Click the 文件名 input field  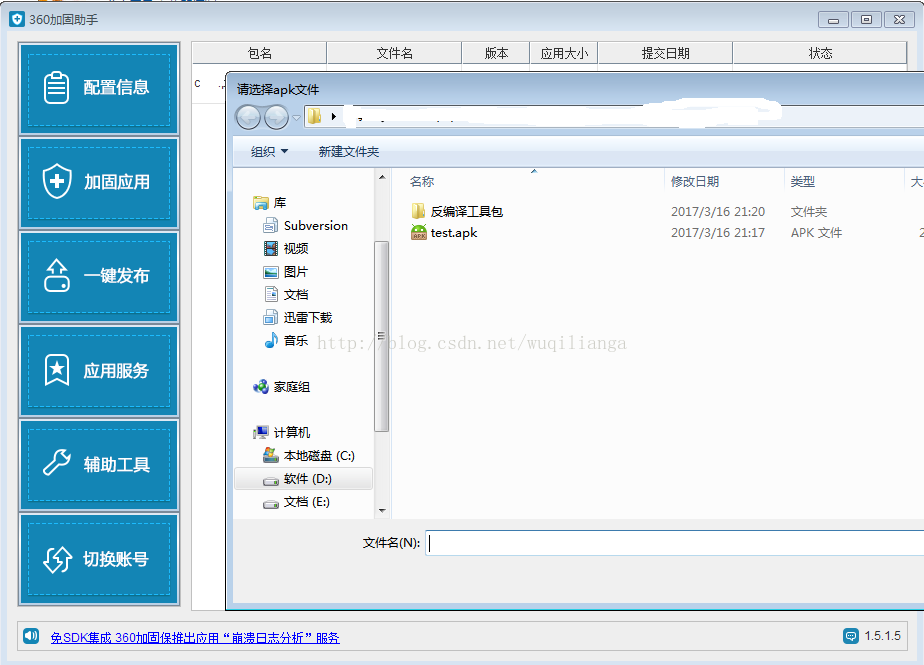(675, 543)
